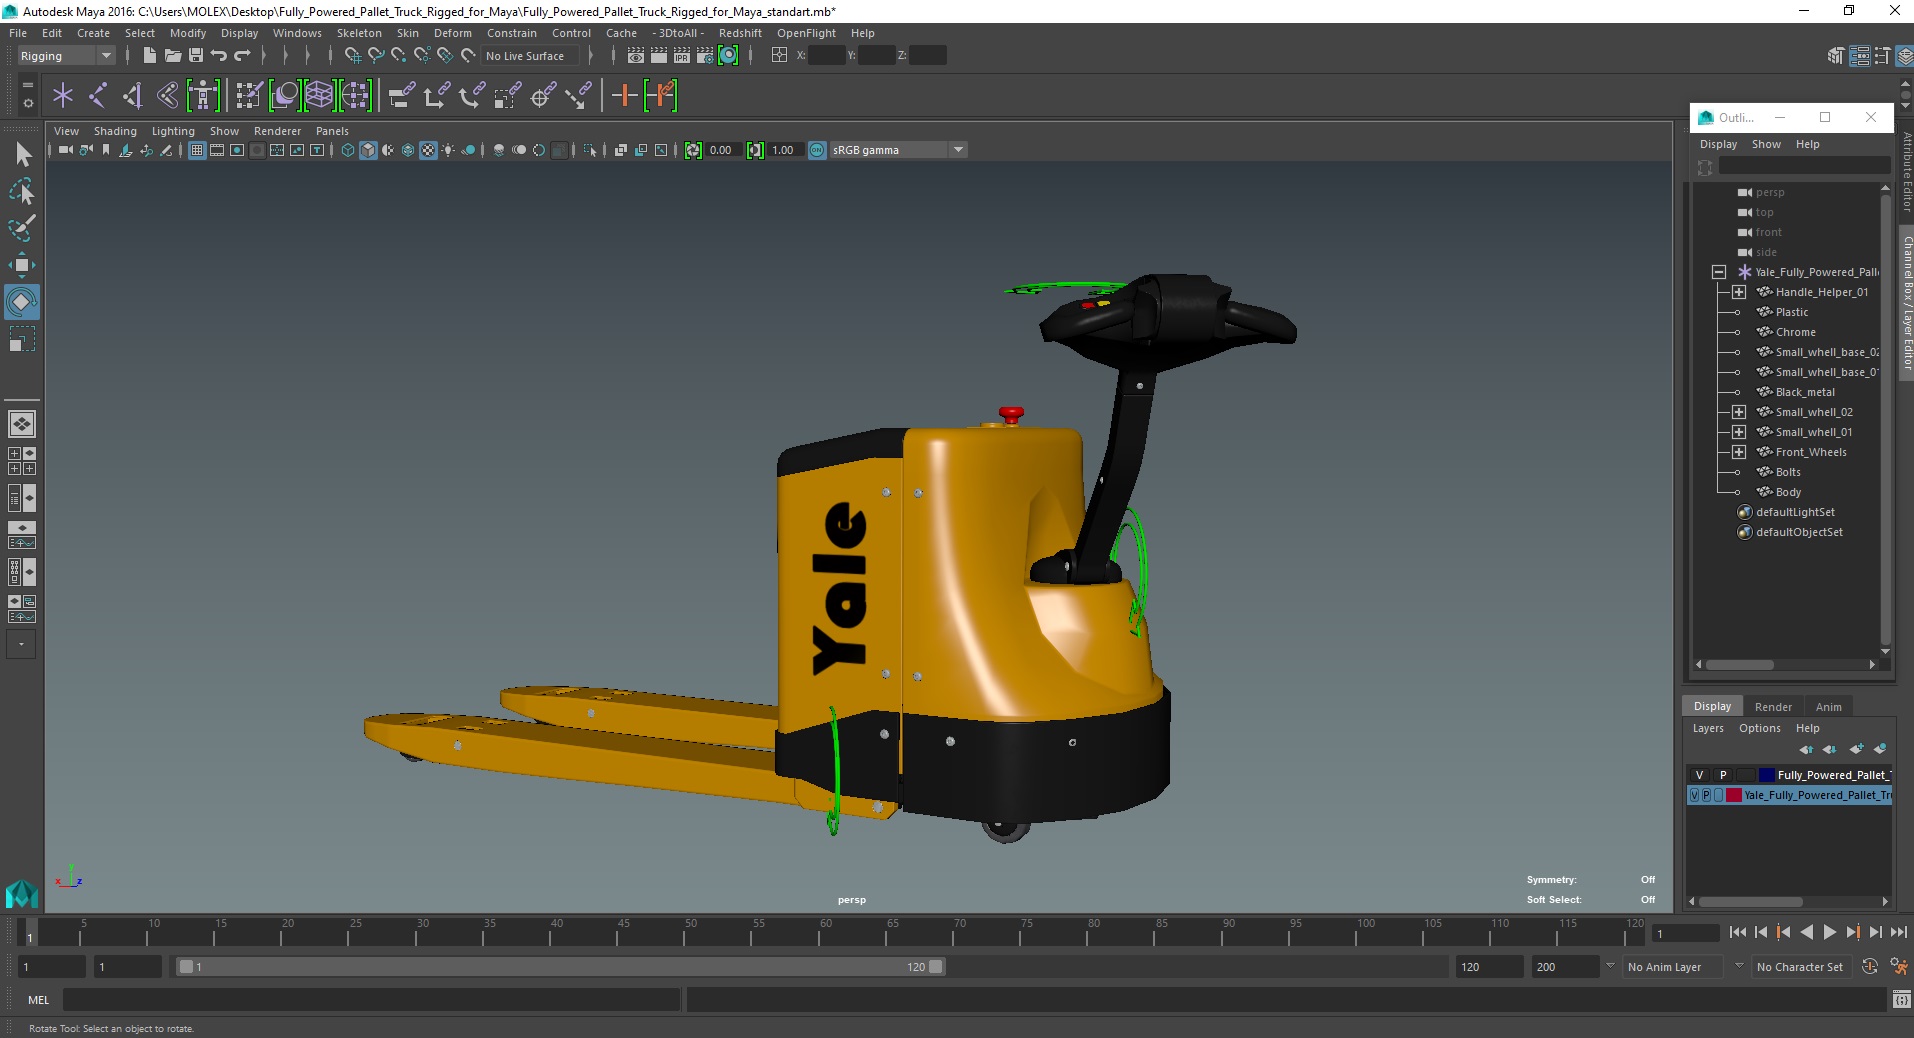Click the Create Locator shelf icon
This screenshot has height=1038, width=1914.
pos(63,96)
